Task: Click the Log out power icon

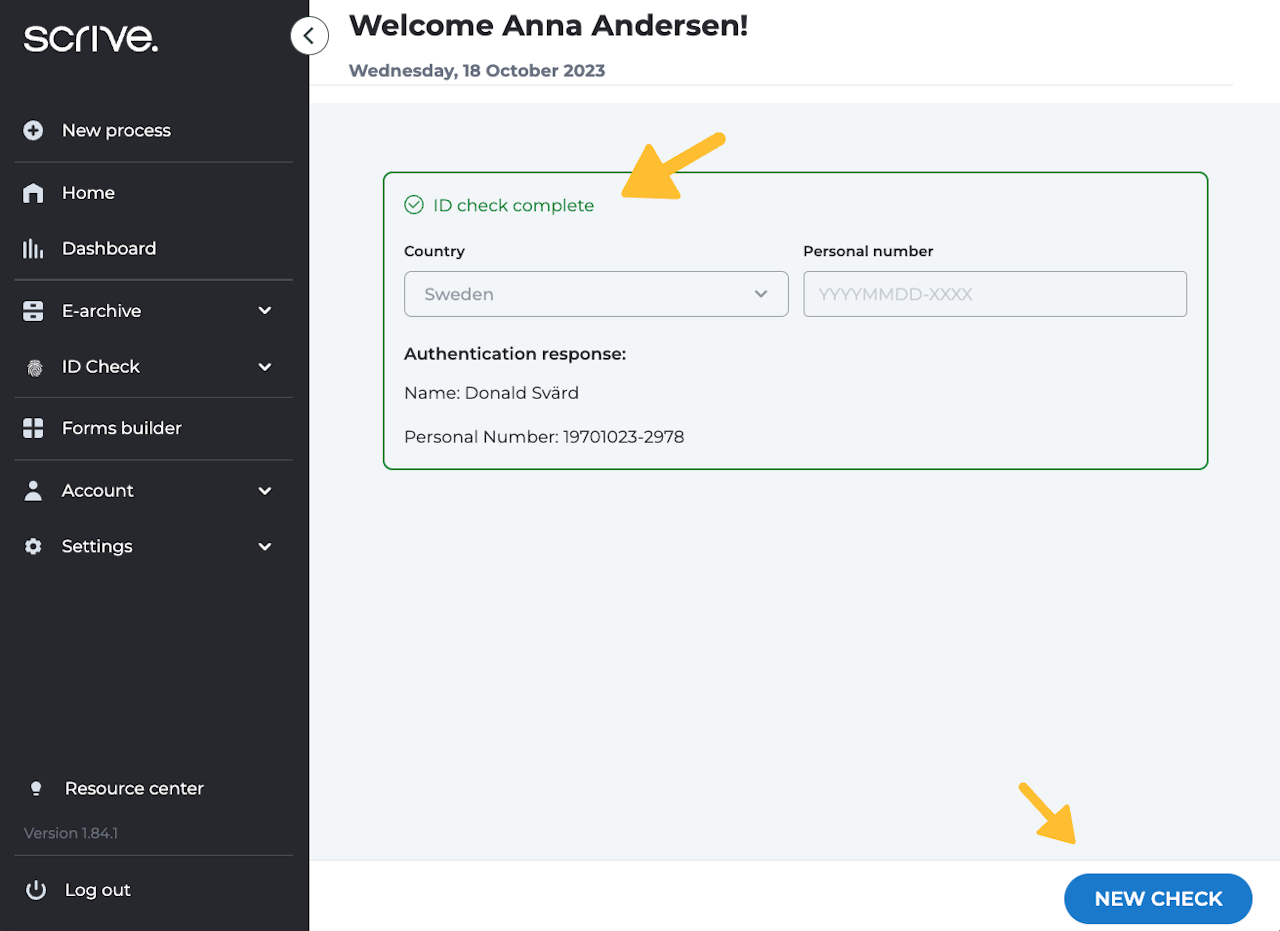Action: [x=36, y=890]
